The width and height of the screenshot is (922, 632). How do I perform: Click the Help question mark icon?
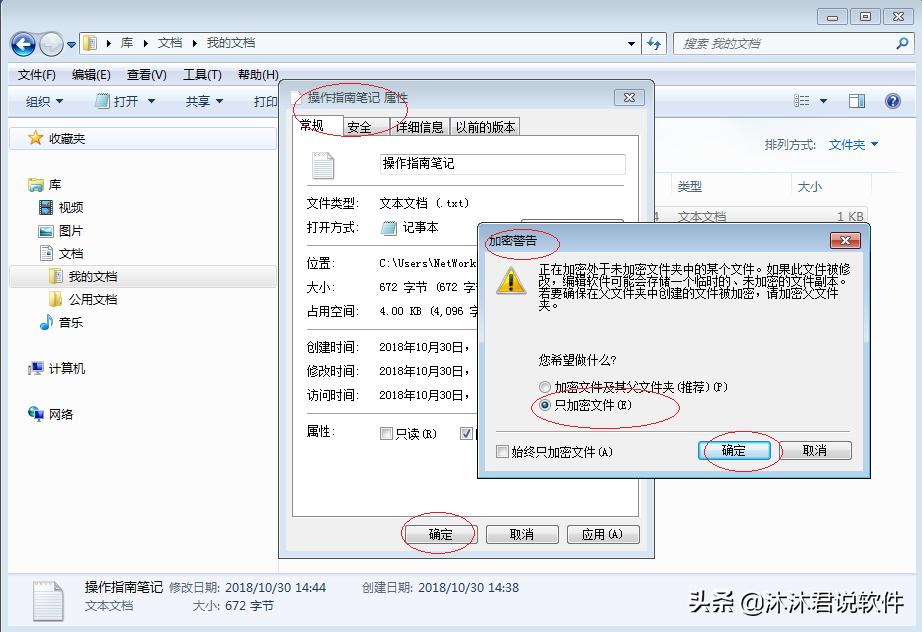[x=893, y=100]
